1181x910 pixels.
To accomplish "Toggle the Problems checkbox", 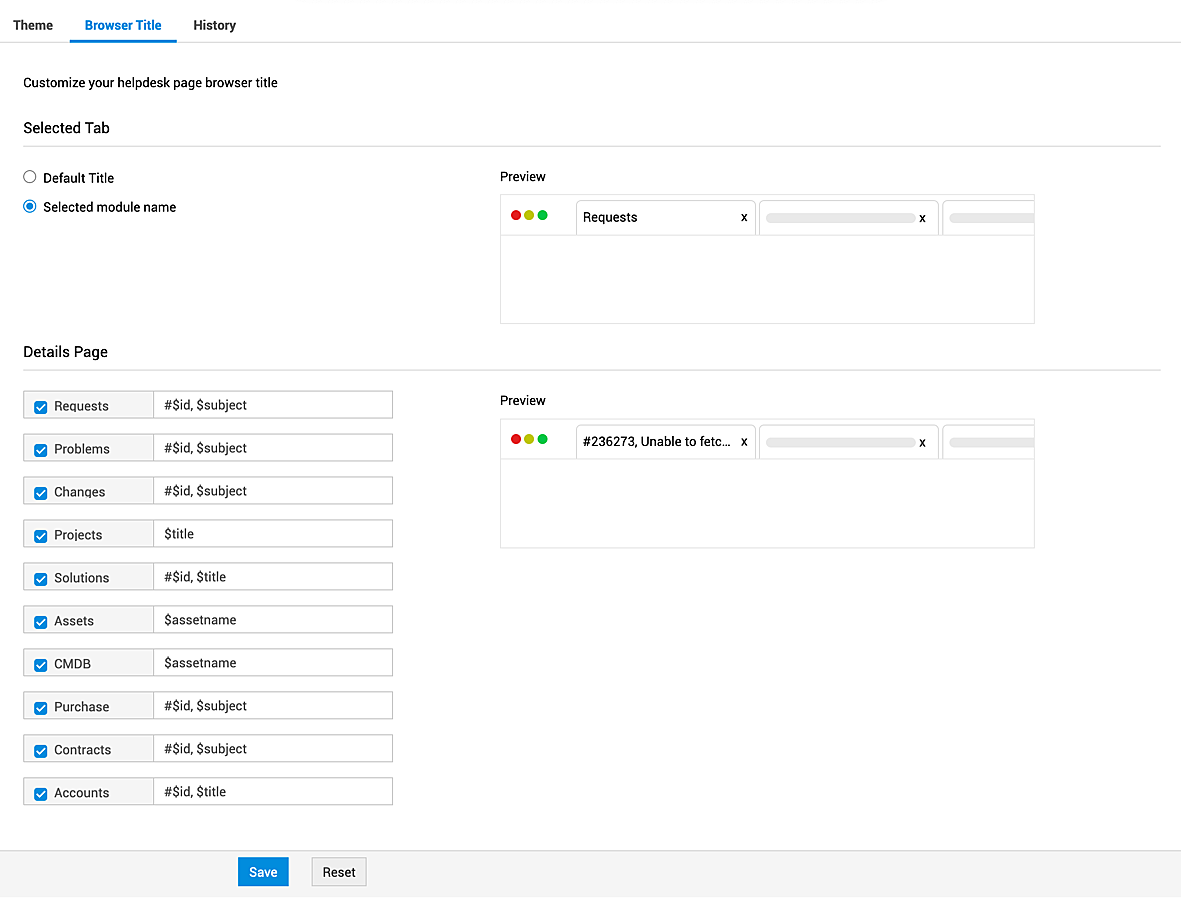I will [41, 450].
